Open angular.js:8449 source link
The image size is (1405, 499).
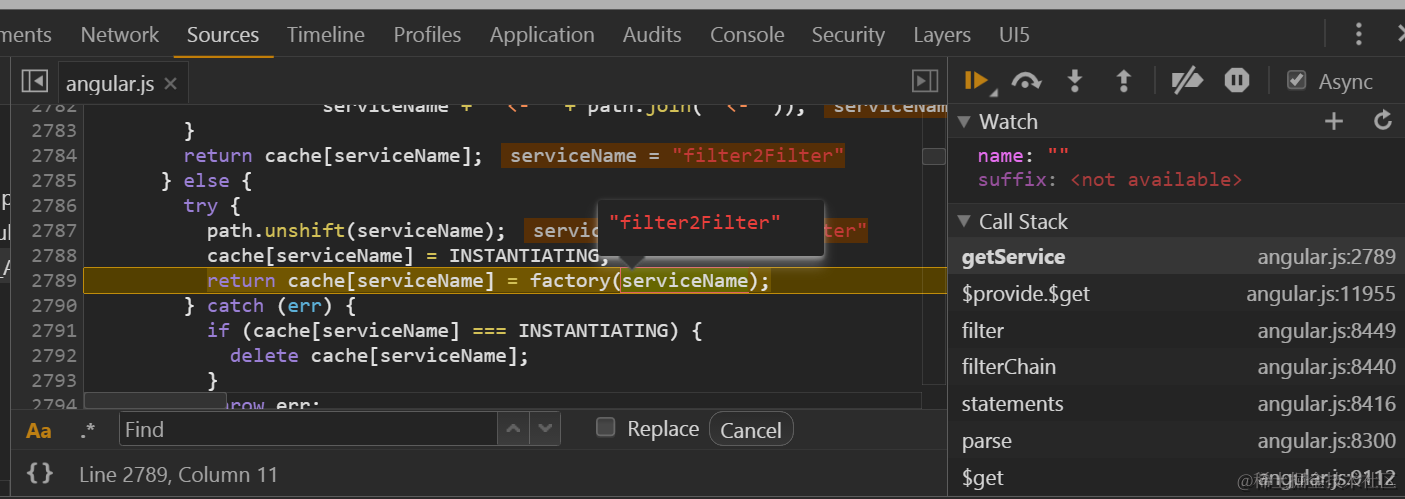pos(1326,331)
